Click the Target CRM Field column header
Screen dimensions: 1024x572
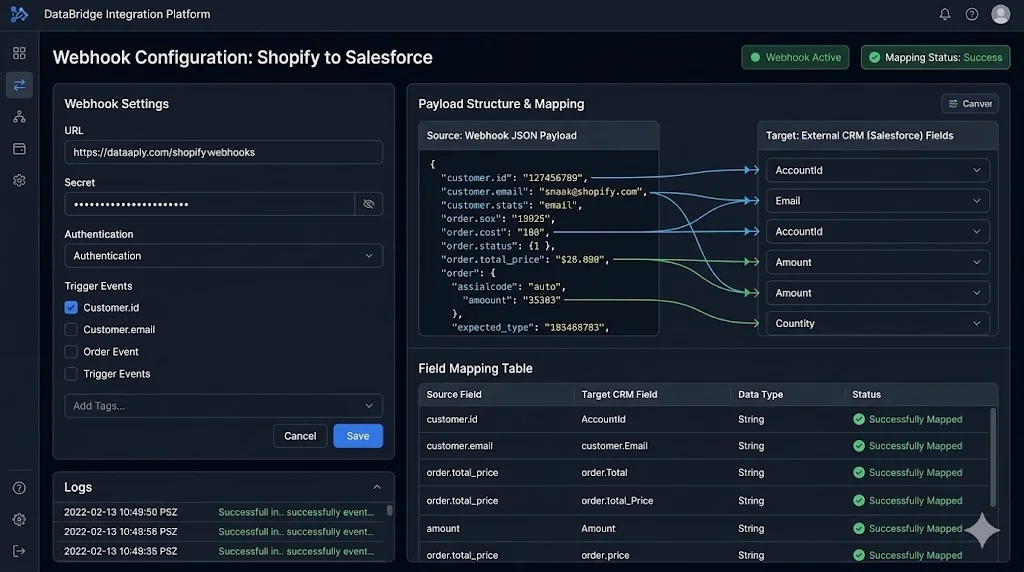click(x=619, y=394)
